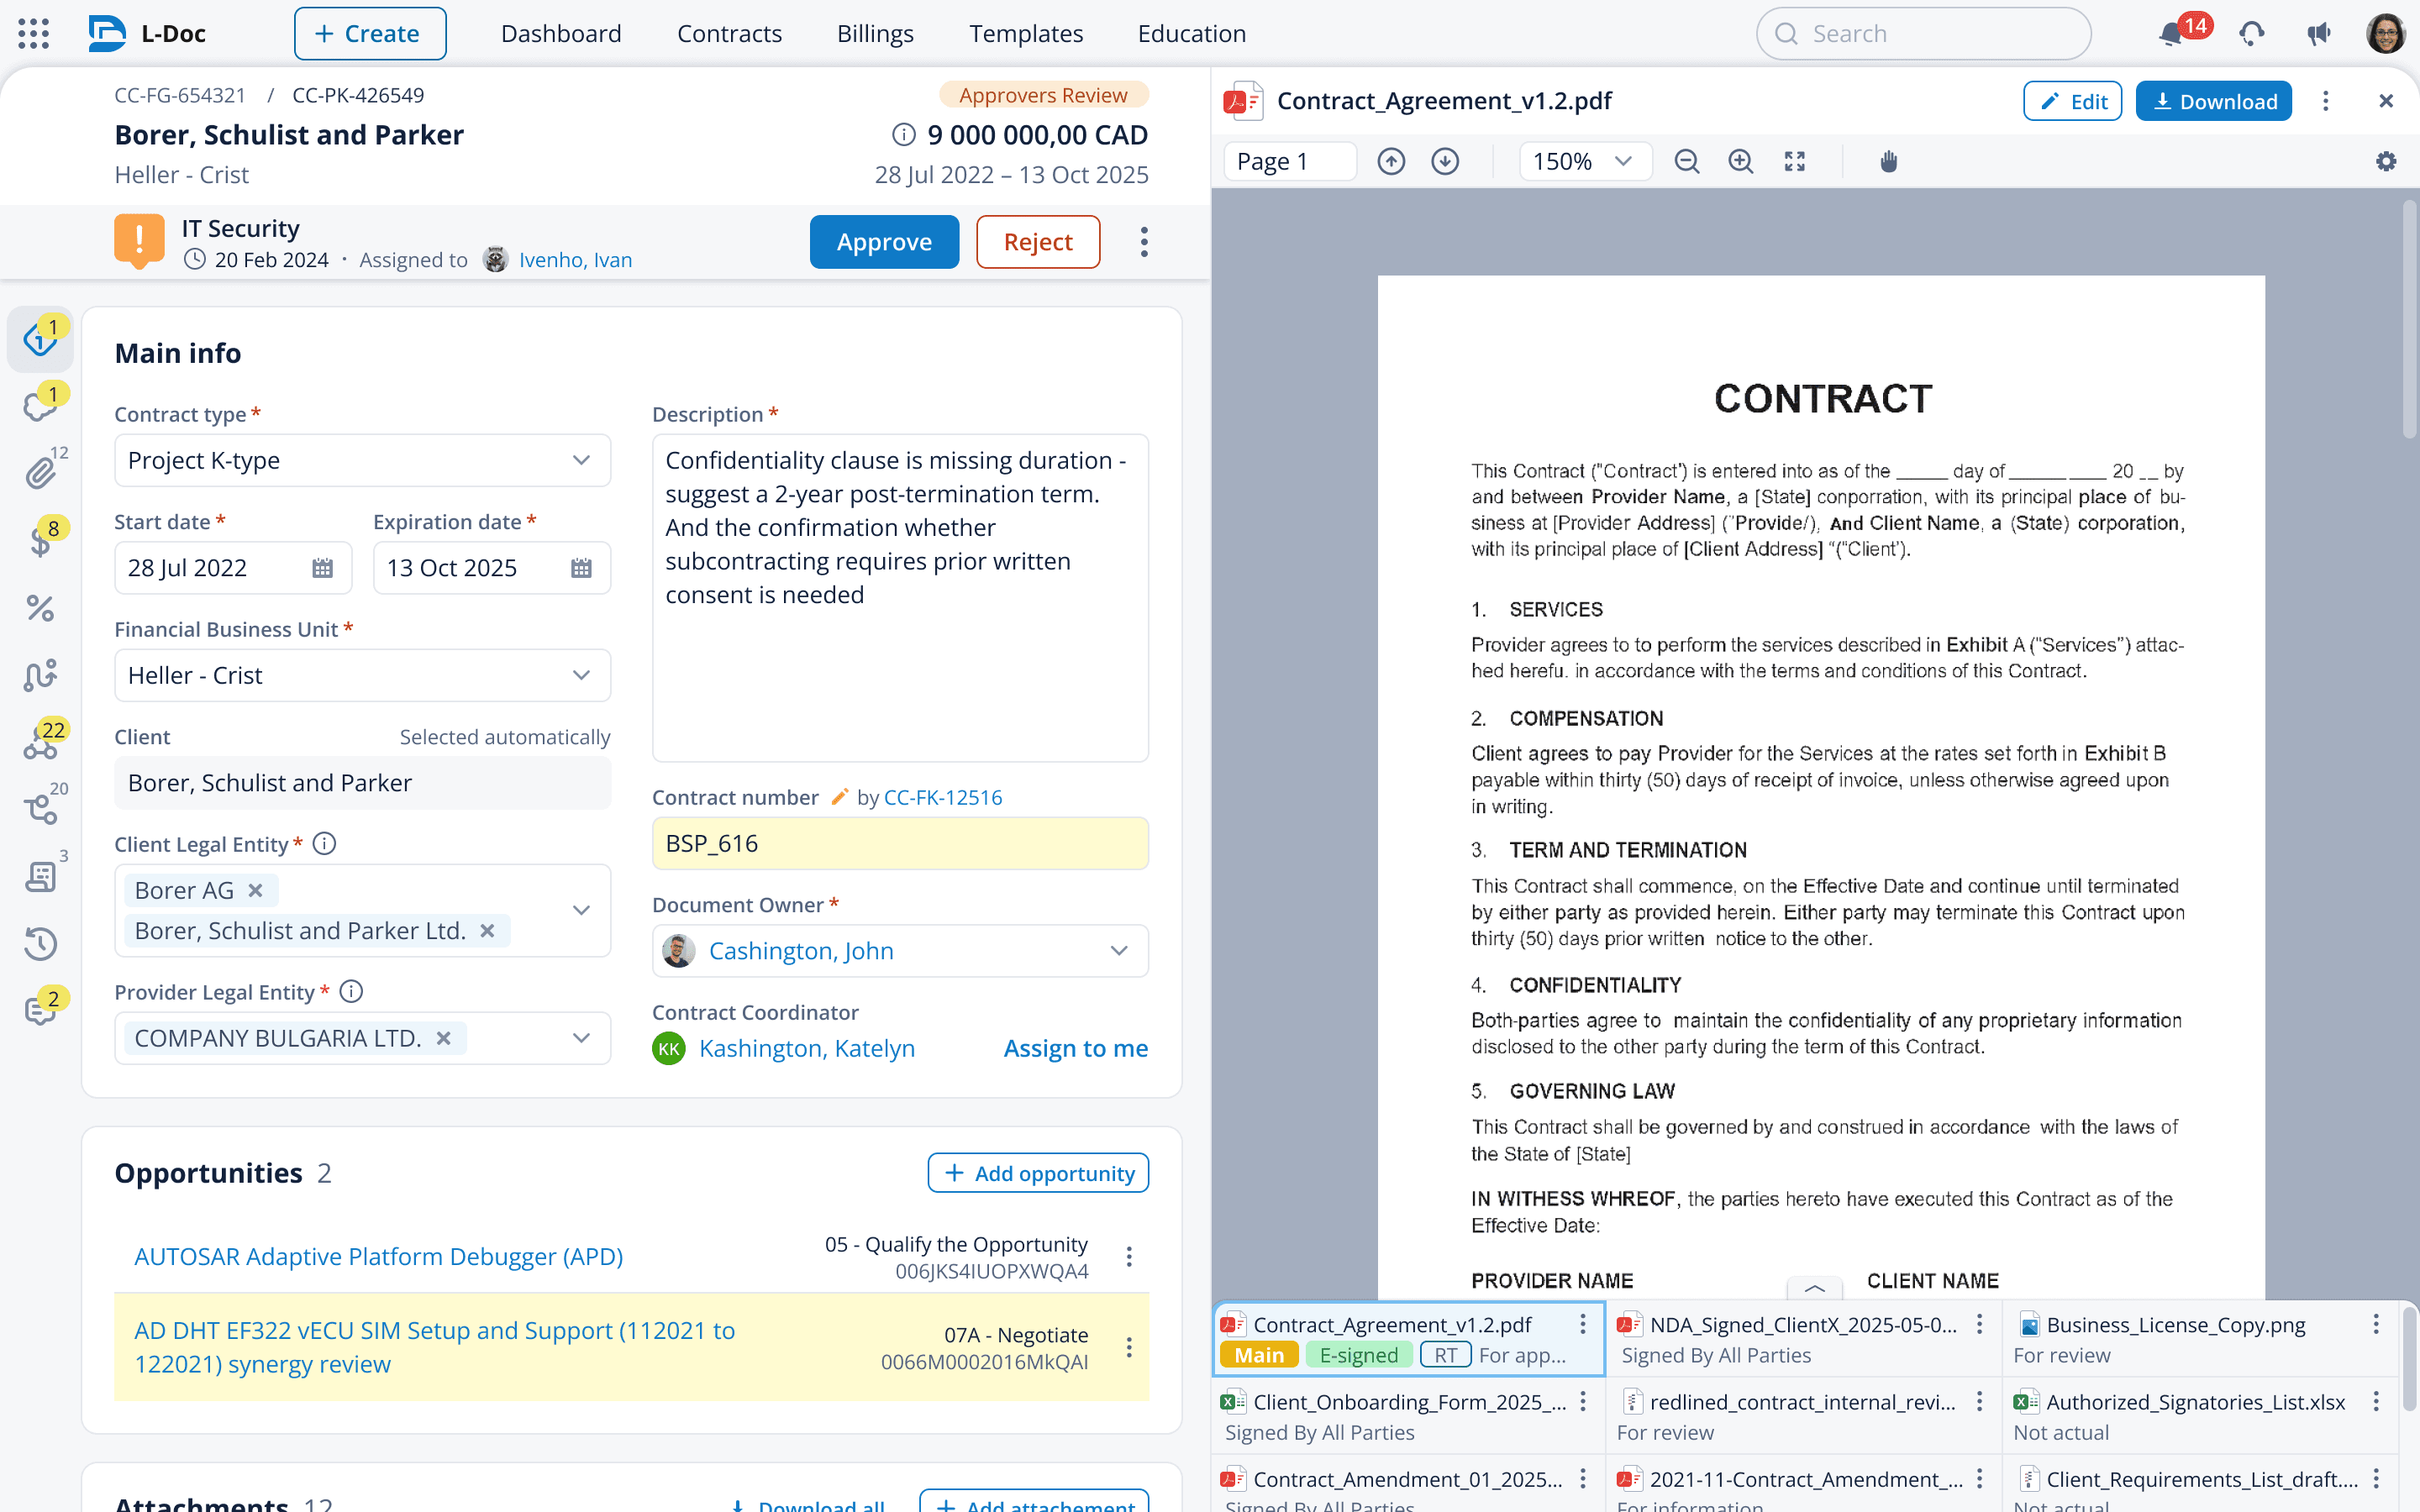The height and width of the screenshot is (1512, 2420).
Task: Open the Start date calendar picker
Action: (322, 568)
